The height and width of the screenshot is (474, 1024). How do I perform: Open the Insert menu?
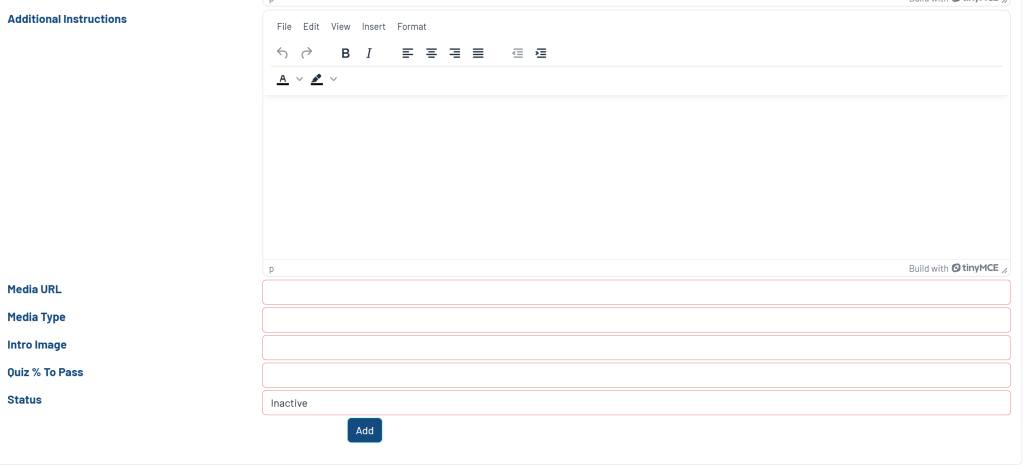(x=373, y=27)
